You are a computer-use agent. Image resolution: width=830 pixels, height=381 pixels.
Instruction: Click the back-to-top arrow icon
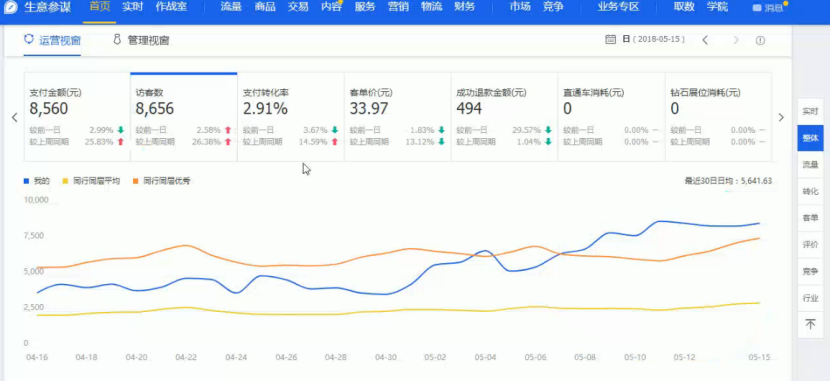[810, 324]
